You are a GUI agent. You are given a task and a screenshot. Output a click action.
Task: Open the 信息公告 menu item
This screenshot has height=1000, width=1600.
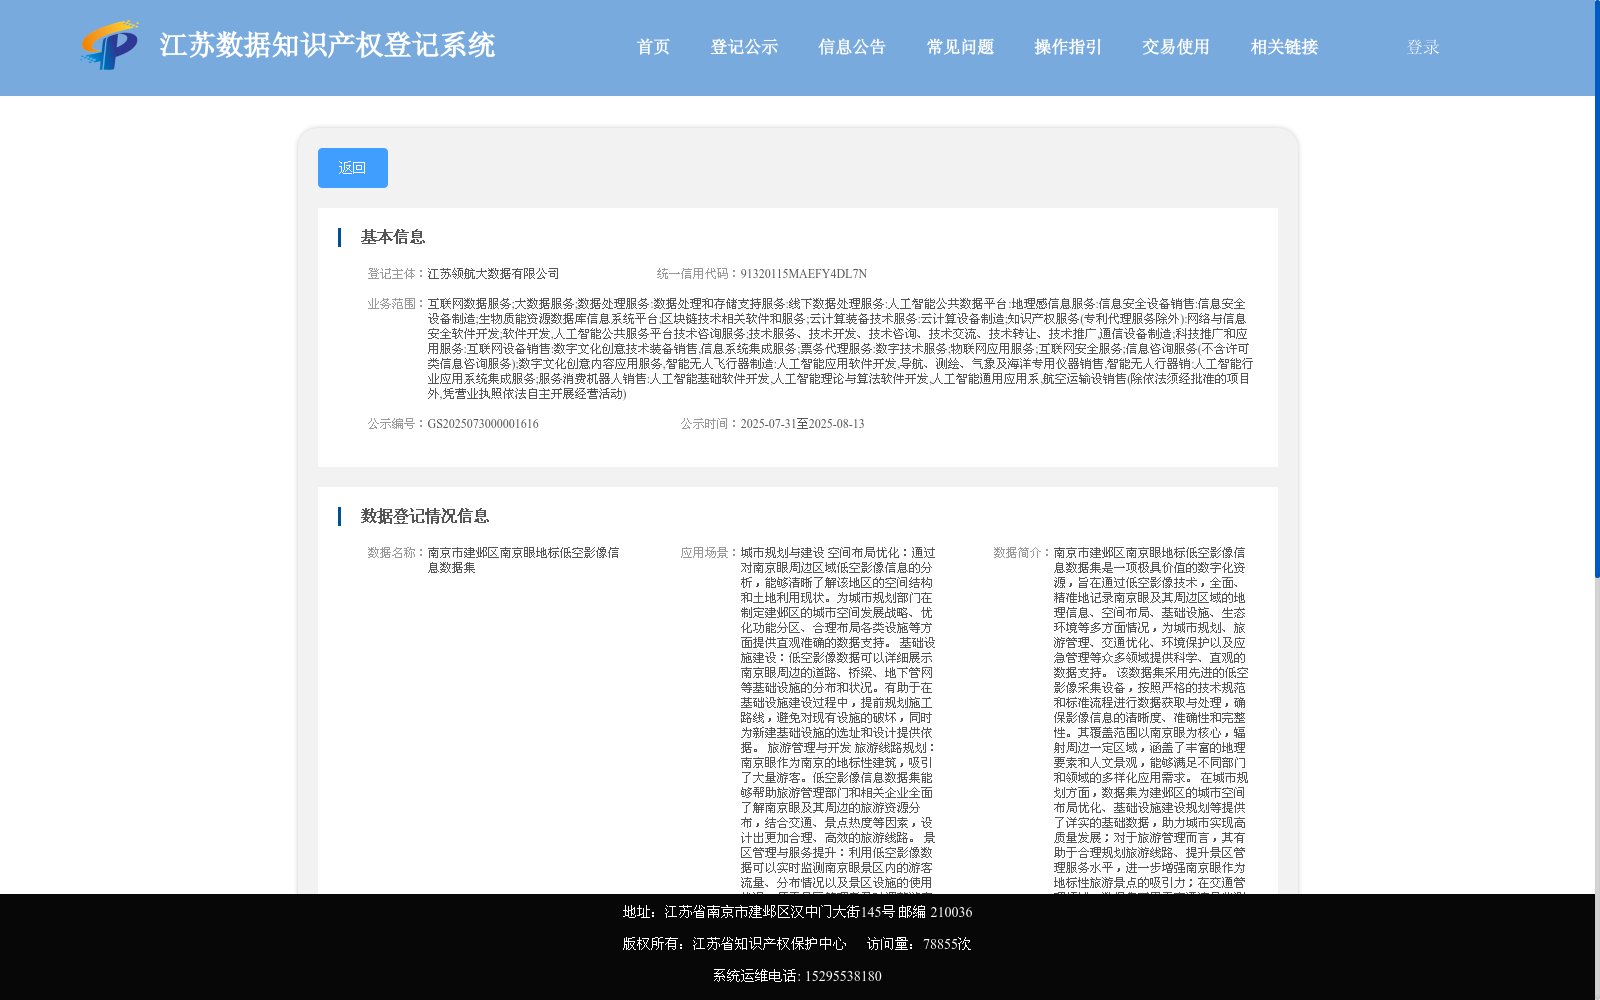[852, 47]
